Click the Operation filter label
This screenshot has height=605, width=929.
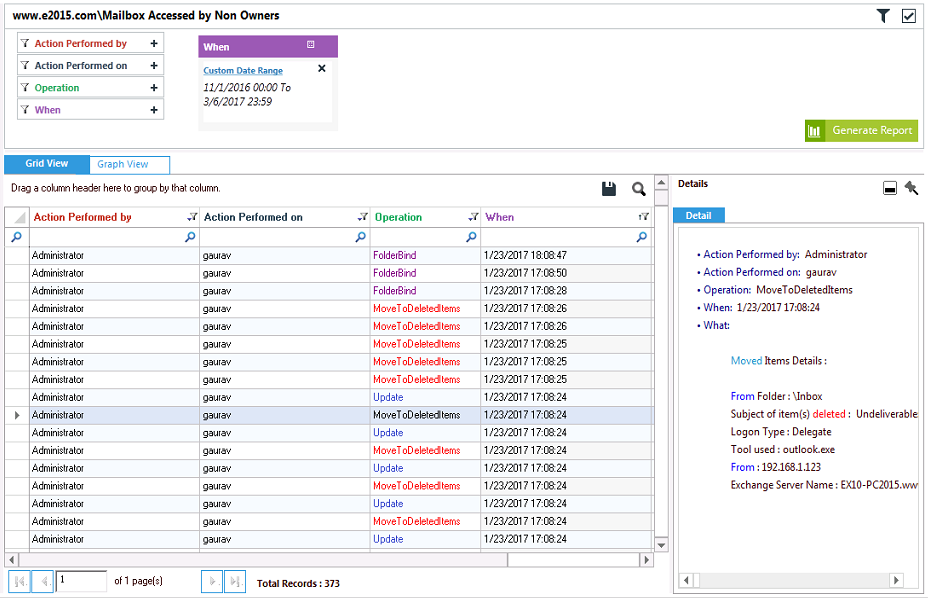57,88
